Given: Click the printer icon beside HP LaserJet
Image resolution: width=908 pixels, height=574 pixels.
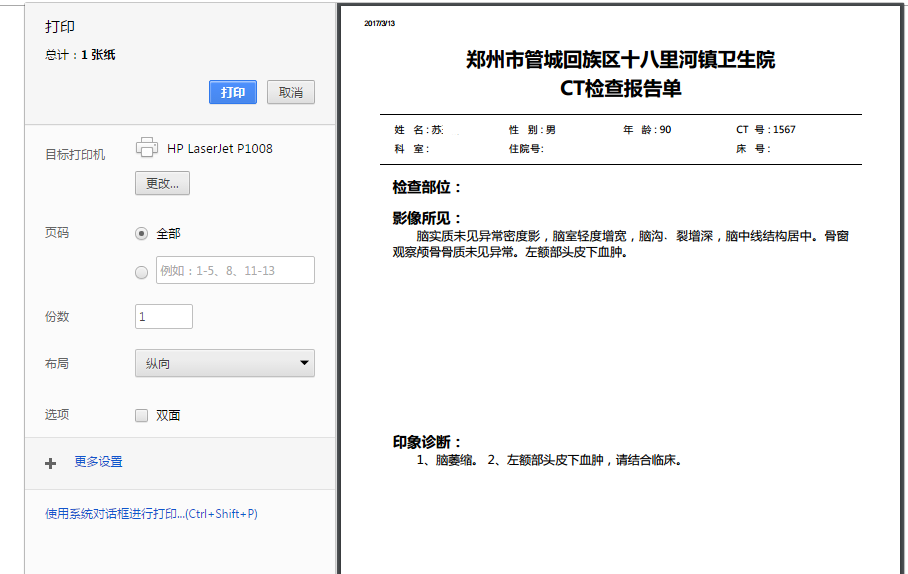Looking at the screenshot, I should 147,148.
